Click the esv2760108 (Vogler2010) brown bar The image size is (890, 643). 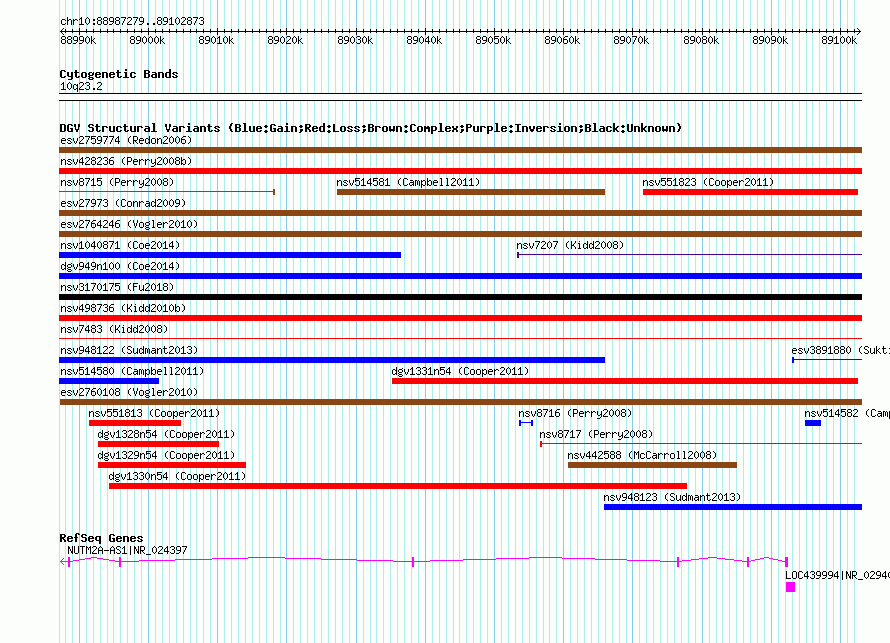[x=460, y=402]
